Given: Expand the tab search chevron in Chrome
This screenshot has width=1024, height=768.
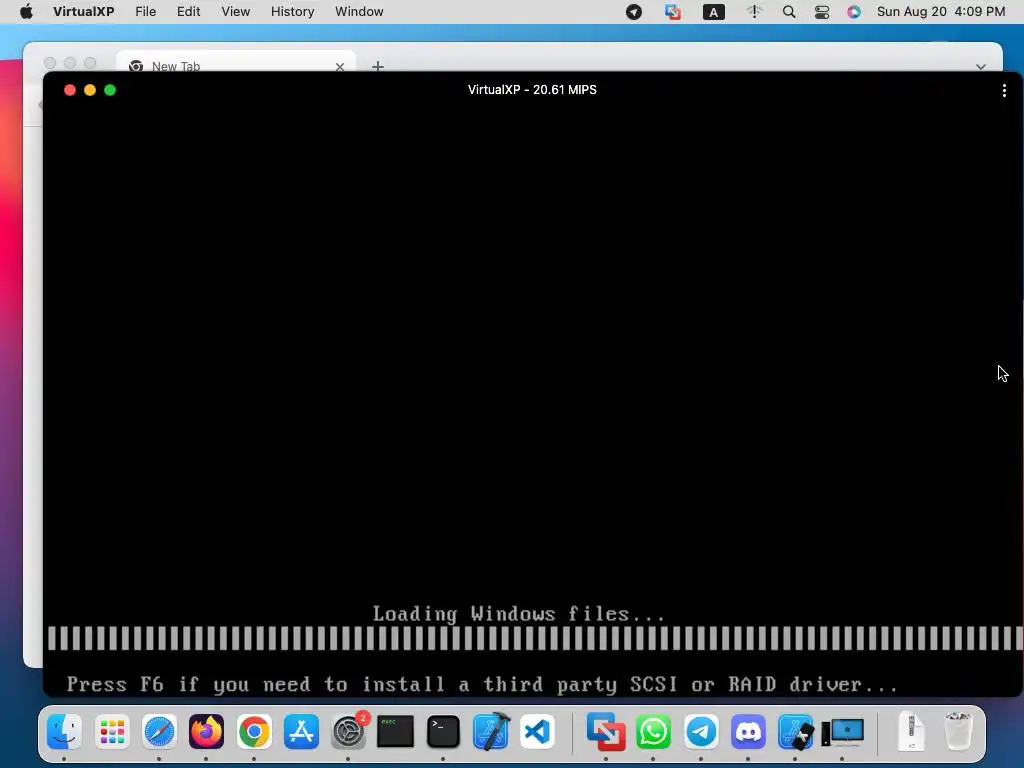Looking at the screenshot, I should 980,67.
